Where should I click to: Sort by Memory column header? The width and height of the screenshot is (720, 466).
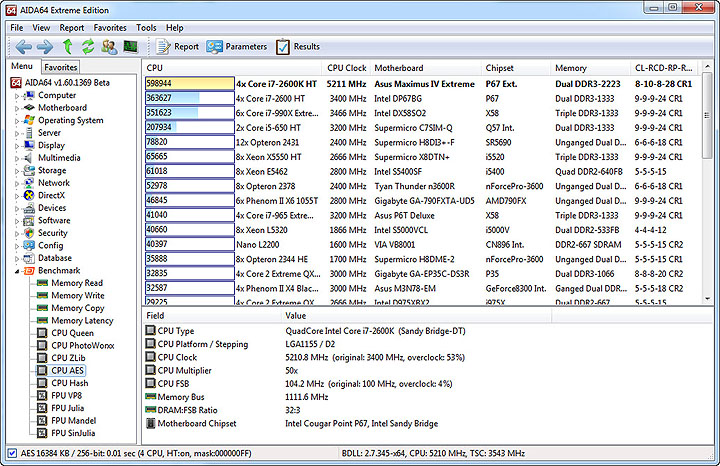coord(591,68)
